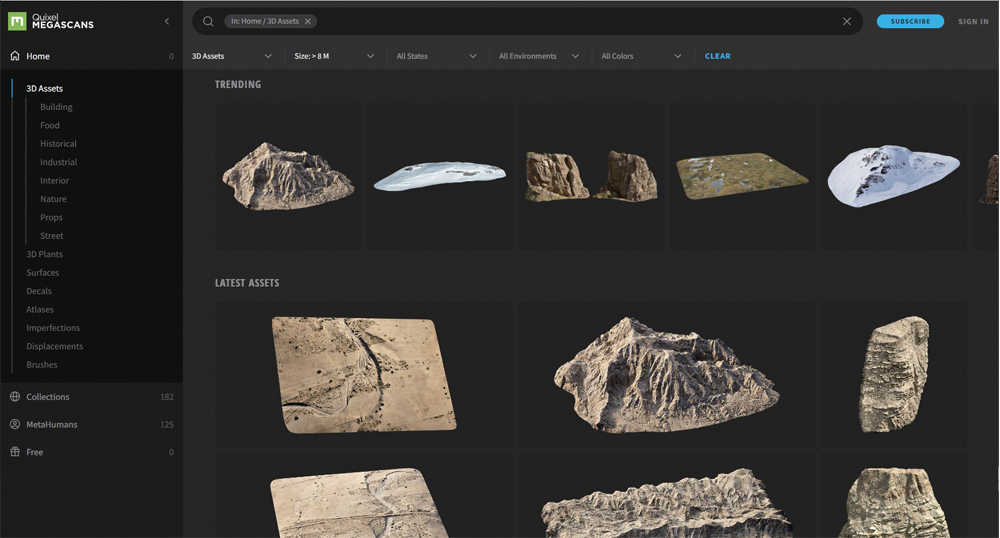Collapse the sidebar with the left chevron
The height and width of the screenshot is (538, 1000).
point(167,21)
